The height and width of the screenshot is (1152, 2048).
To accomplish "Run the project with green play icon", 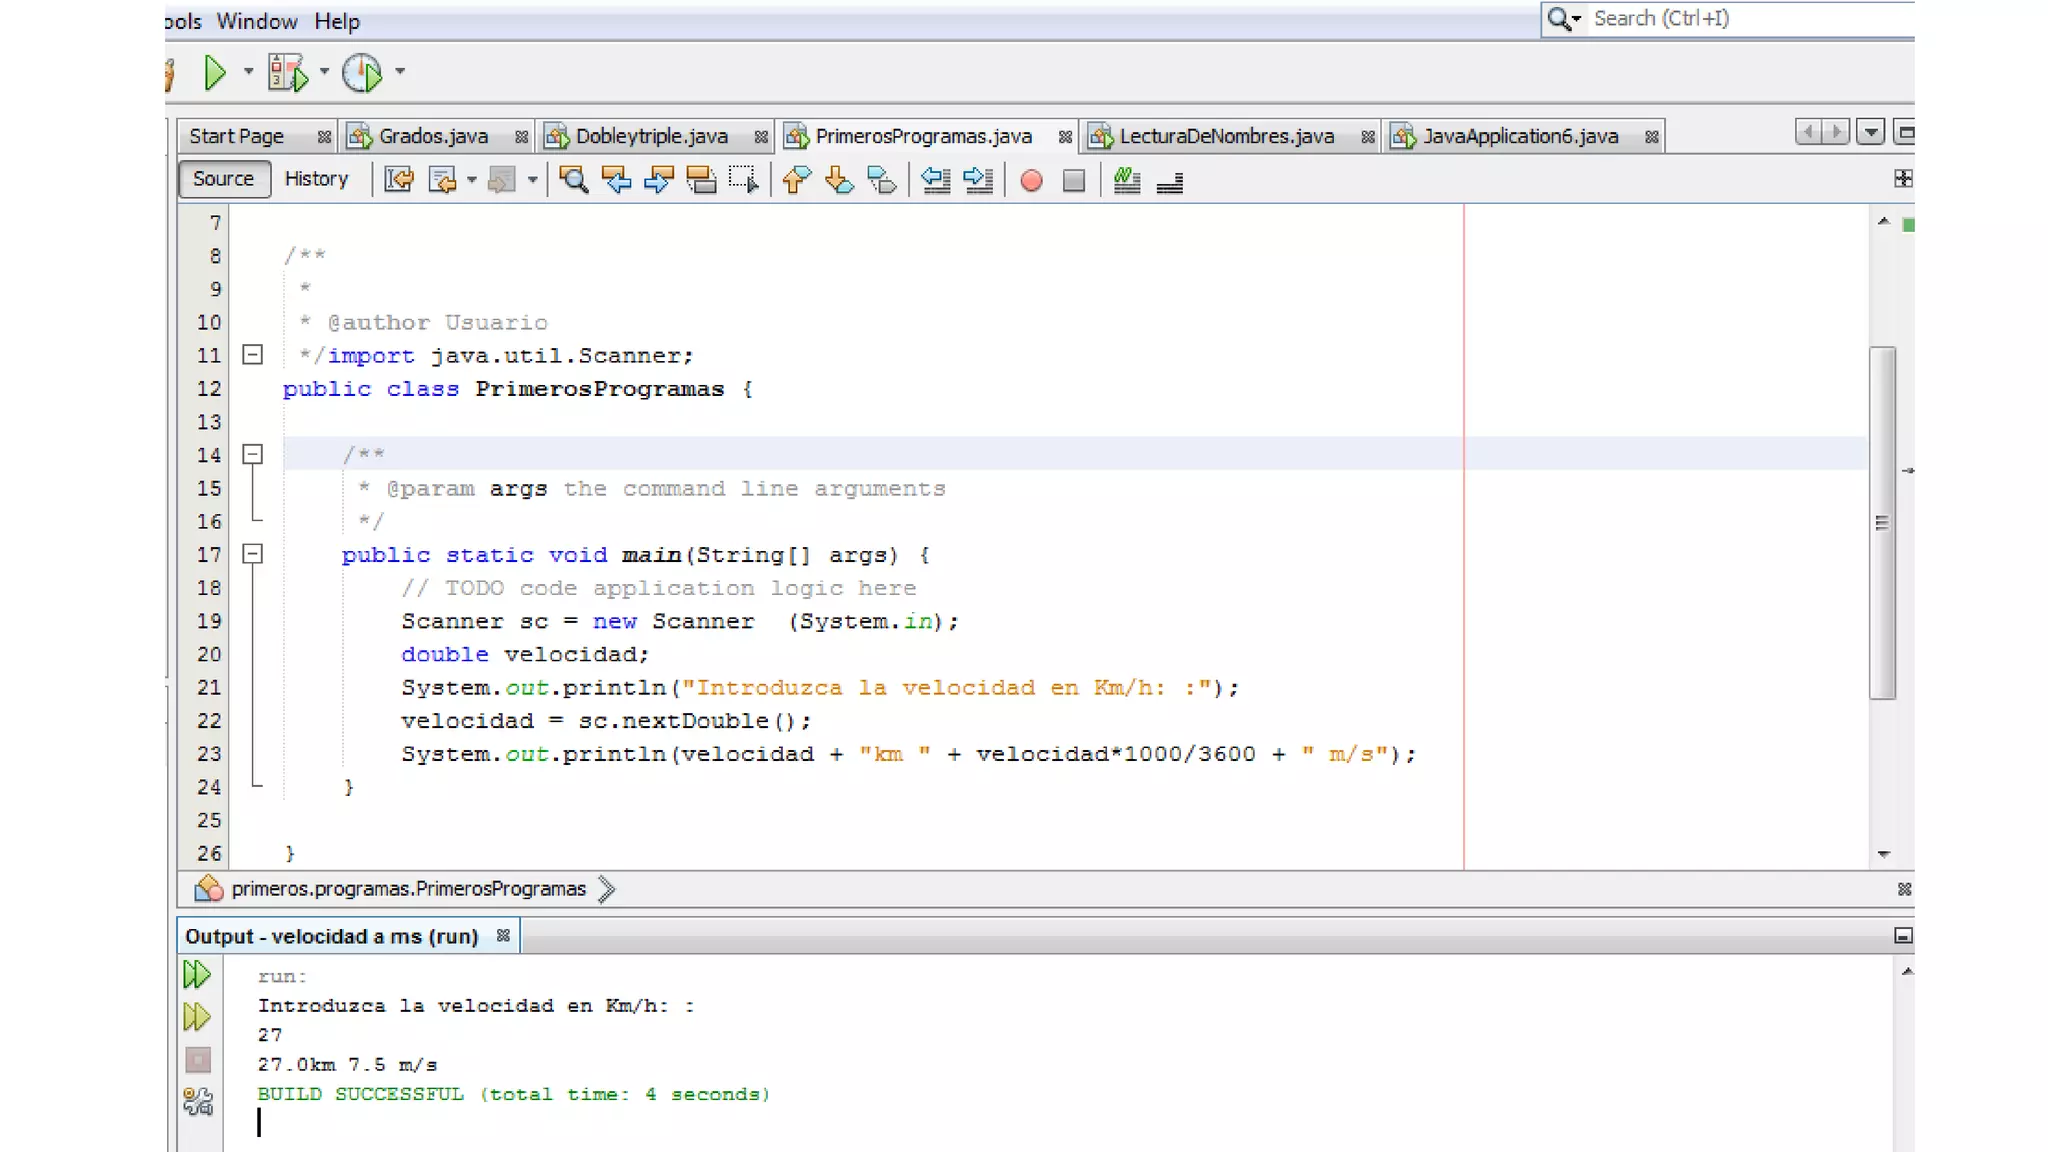I will pos(214,72).
